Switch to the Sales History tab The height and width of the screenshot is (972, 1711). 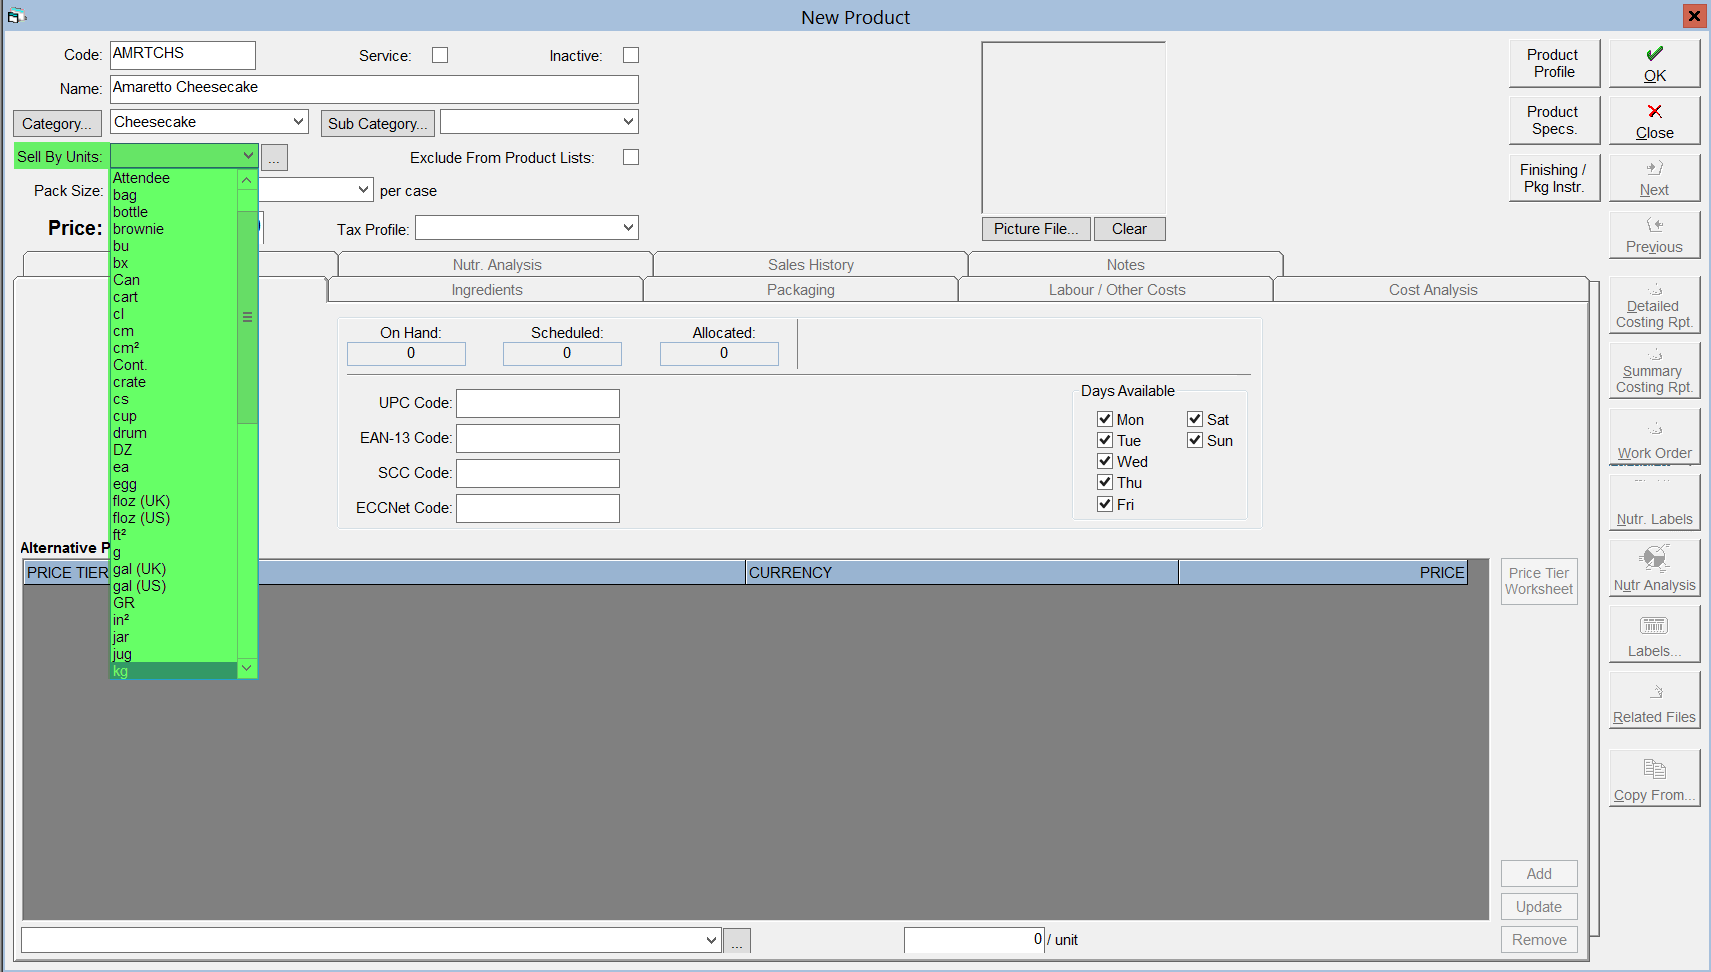click(811, 265)
